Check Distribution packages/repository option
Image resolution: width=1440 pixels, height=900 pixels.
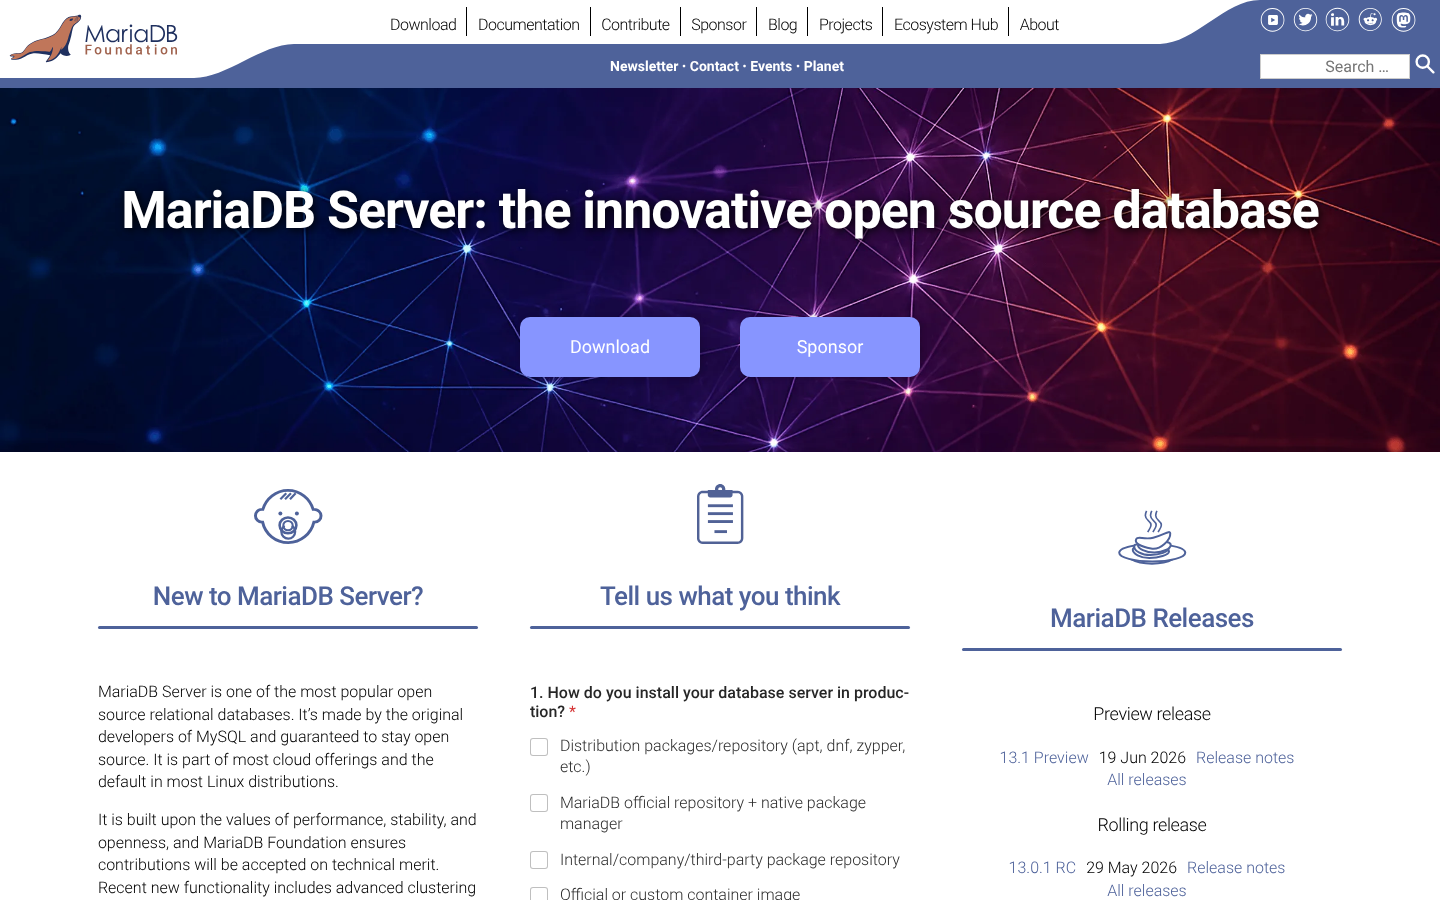[539, 747]
